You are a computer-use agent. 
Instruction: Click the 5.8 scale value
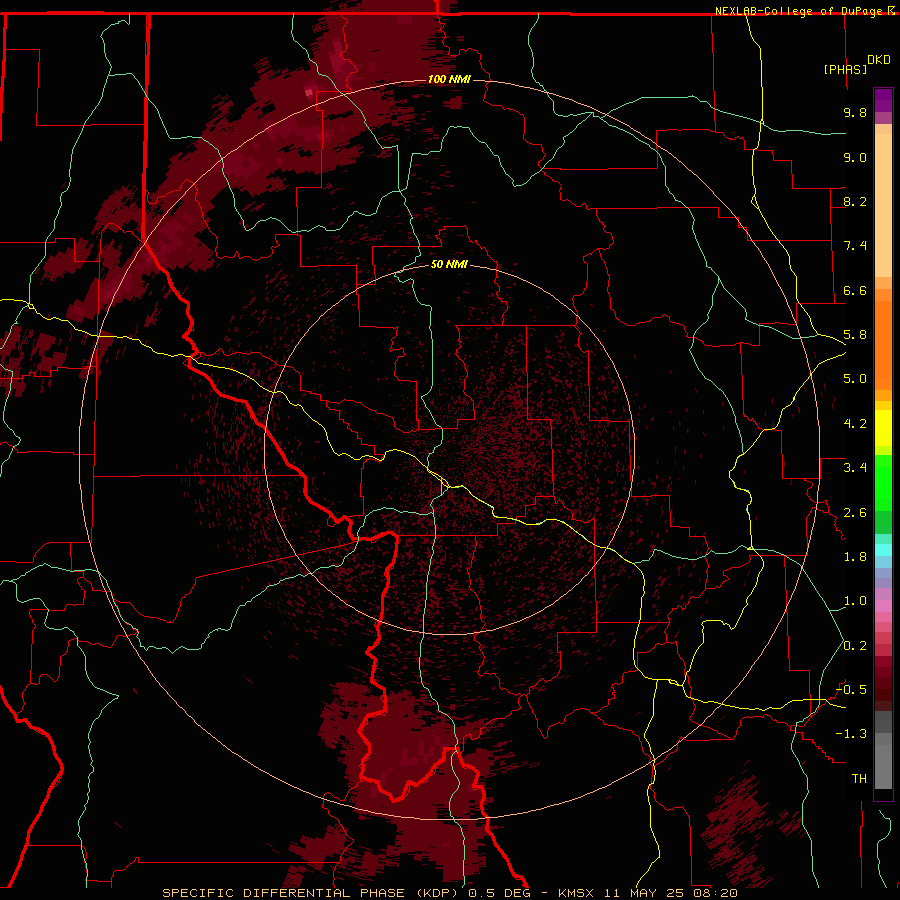pyautogui.click(x=855, y=335)
